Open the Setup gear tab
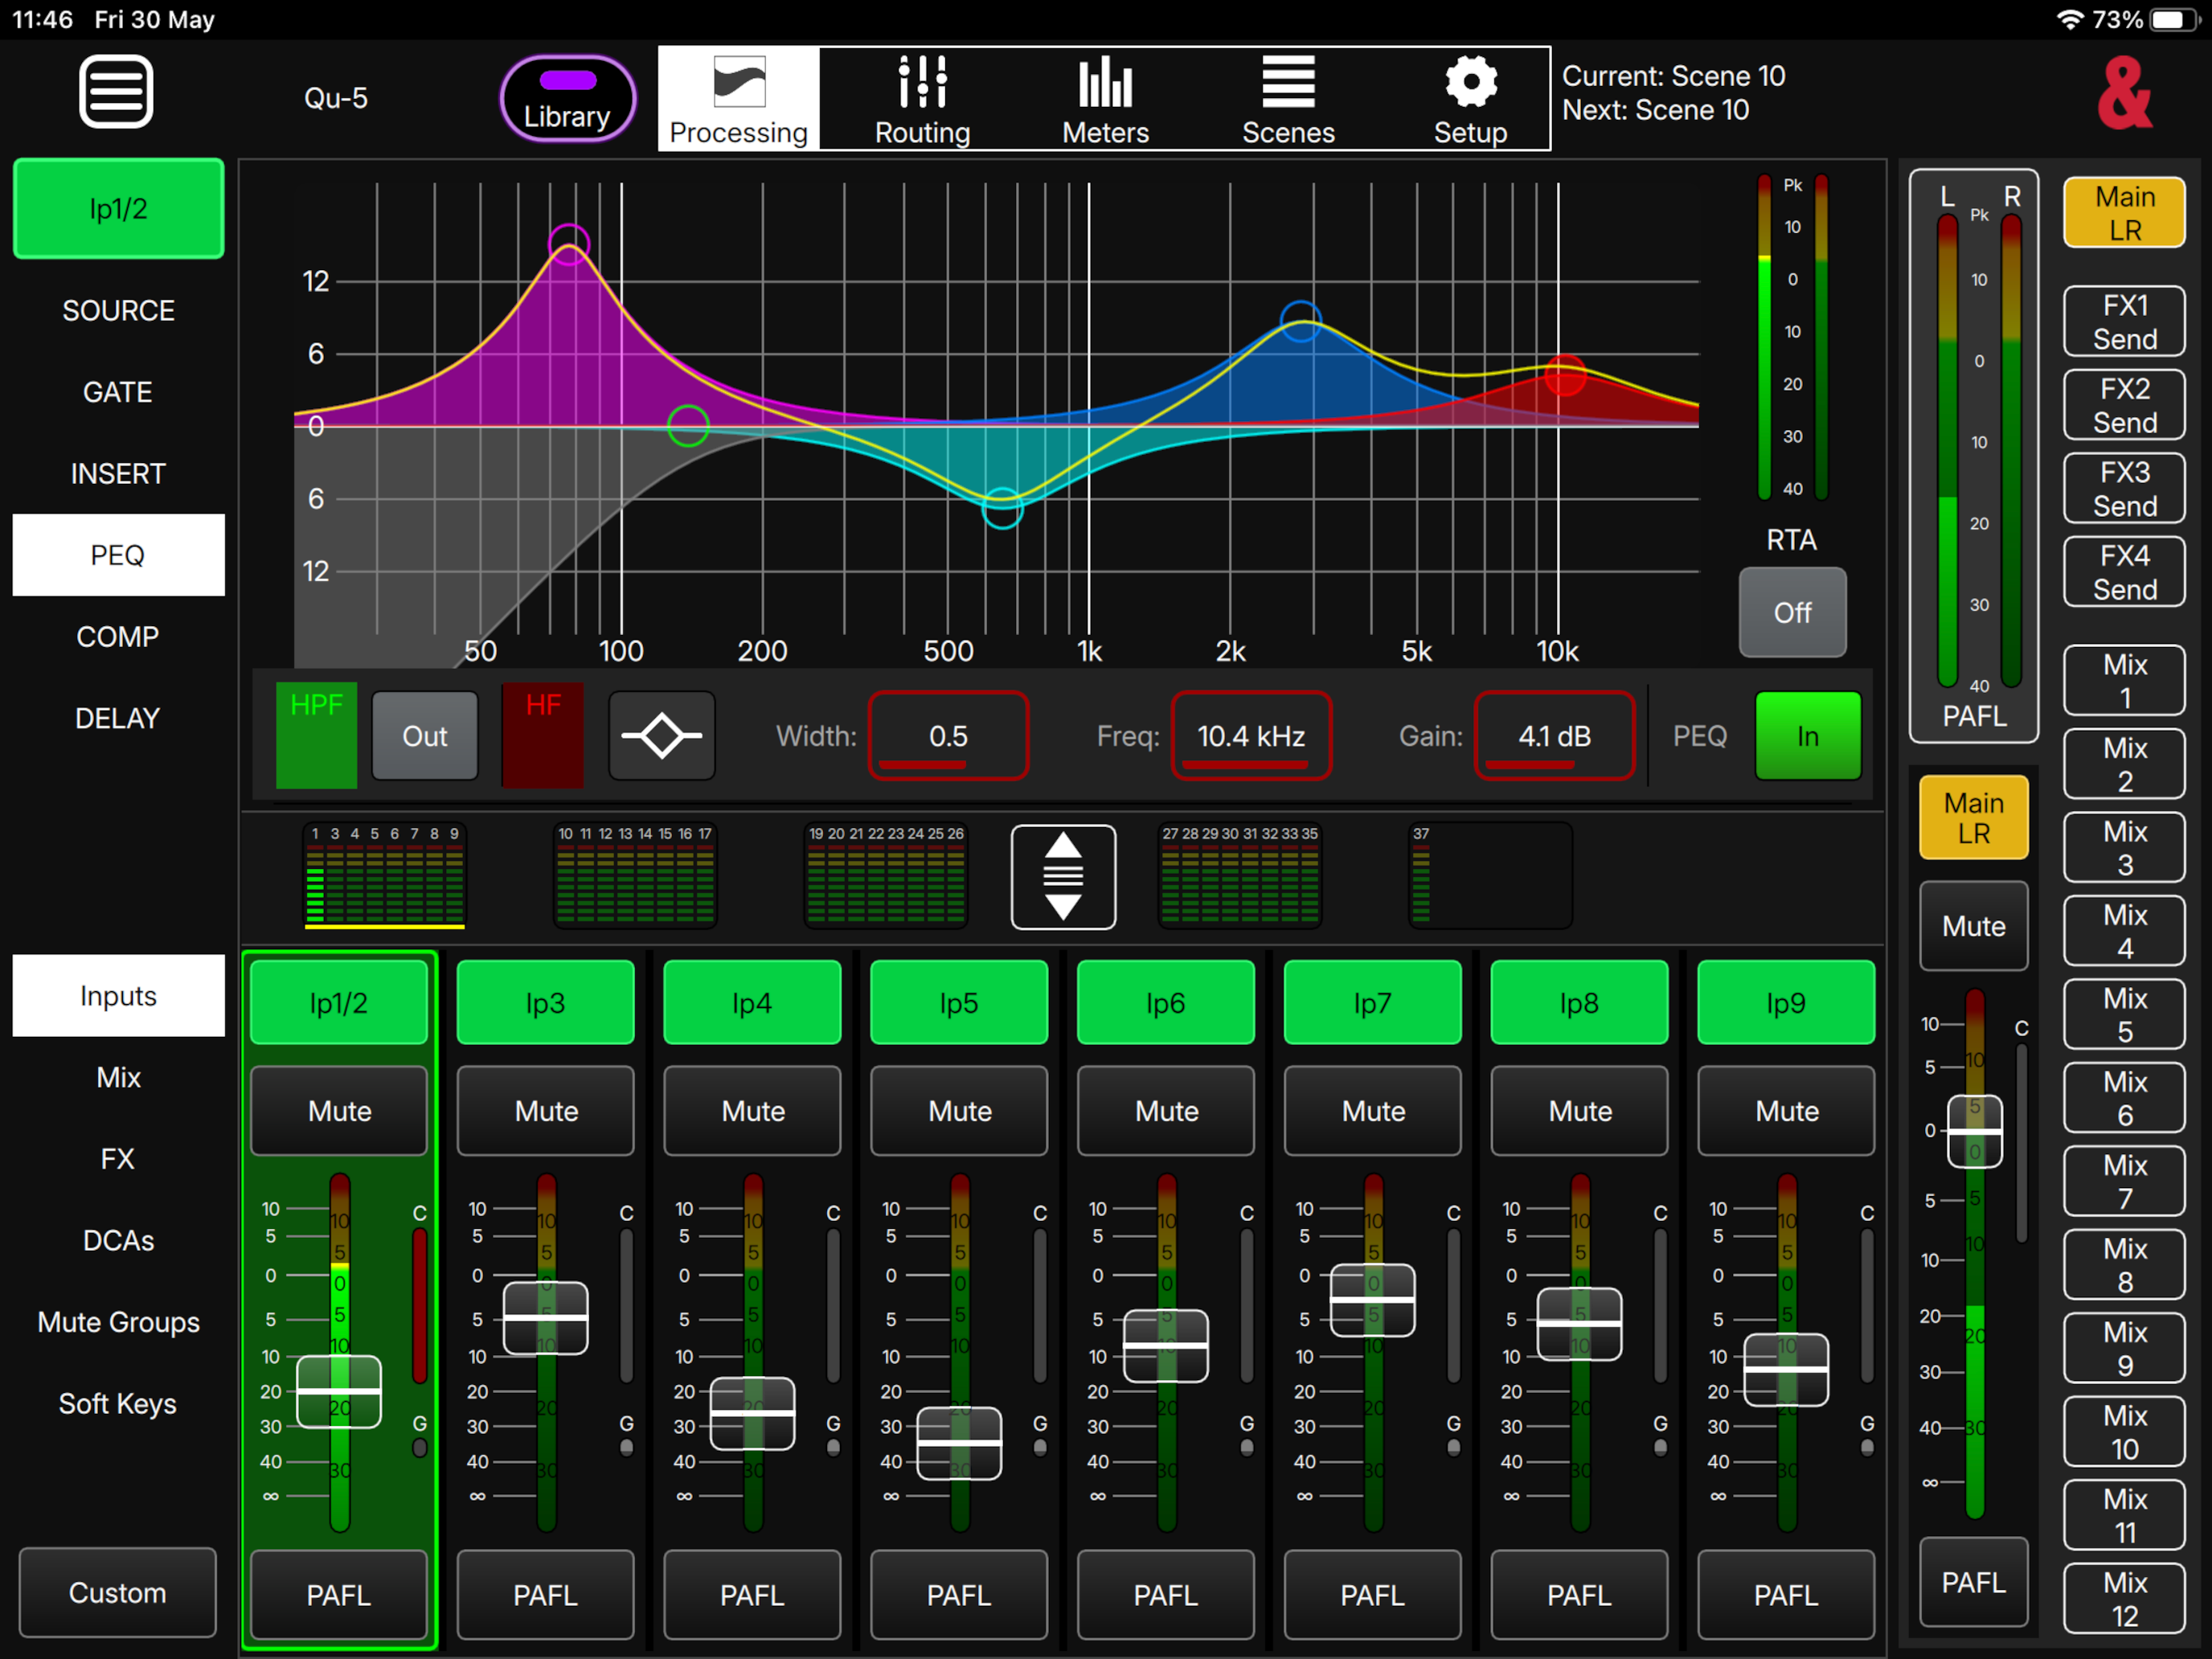Viewport: 2212px width, 1659px height. tap(1470, 99)
